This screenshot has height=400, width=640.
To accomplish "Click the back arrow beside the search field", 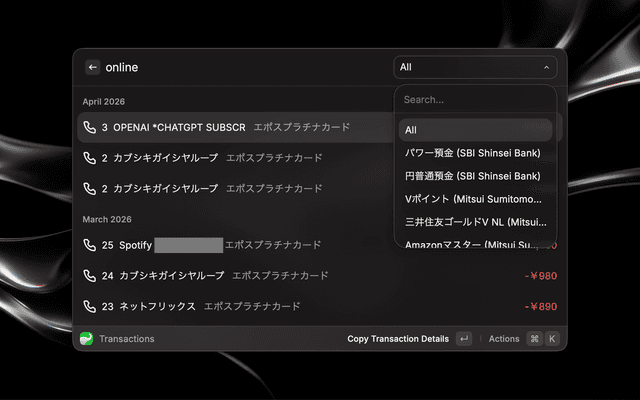I will click(93, 67).
